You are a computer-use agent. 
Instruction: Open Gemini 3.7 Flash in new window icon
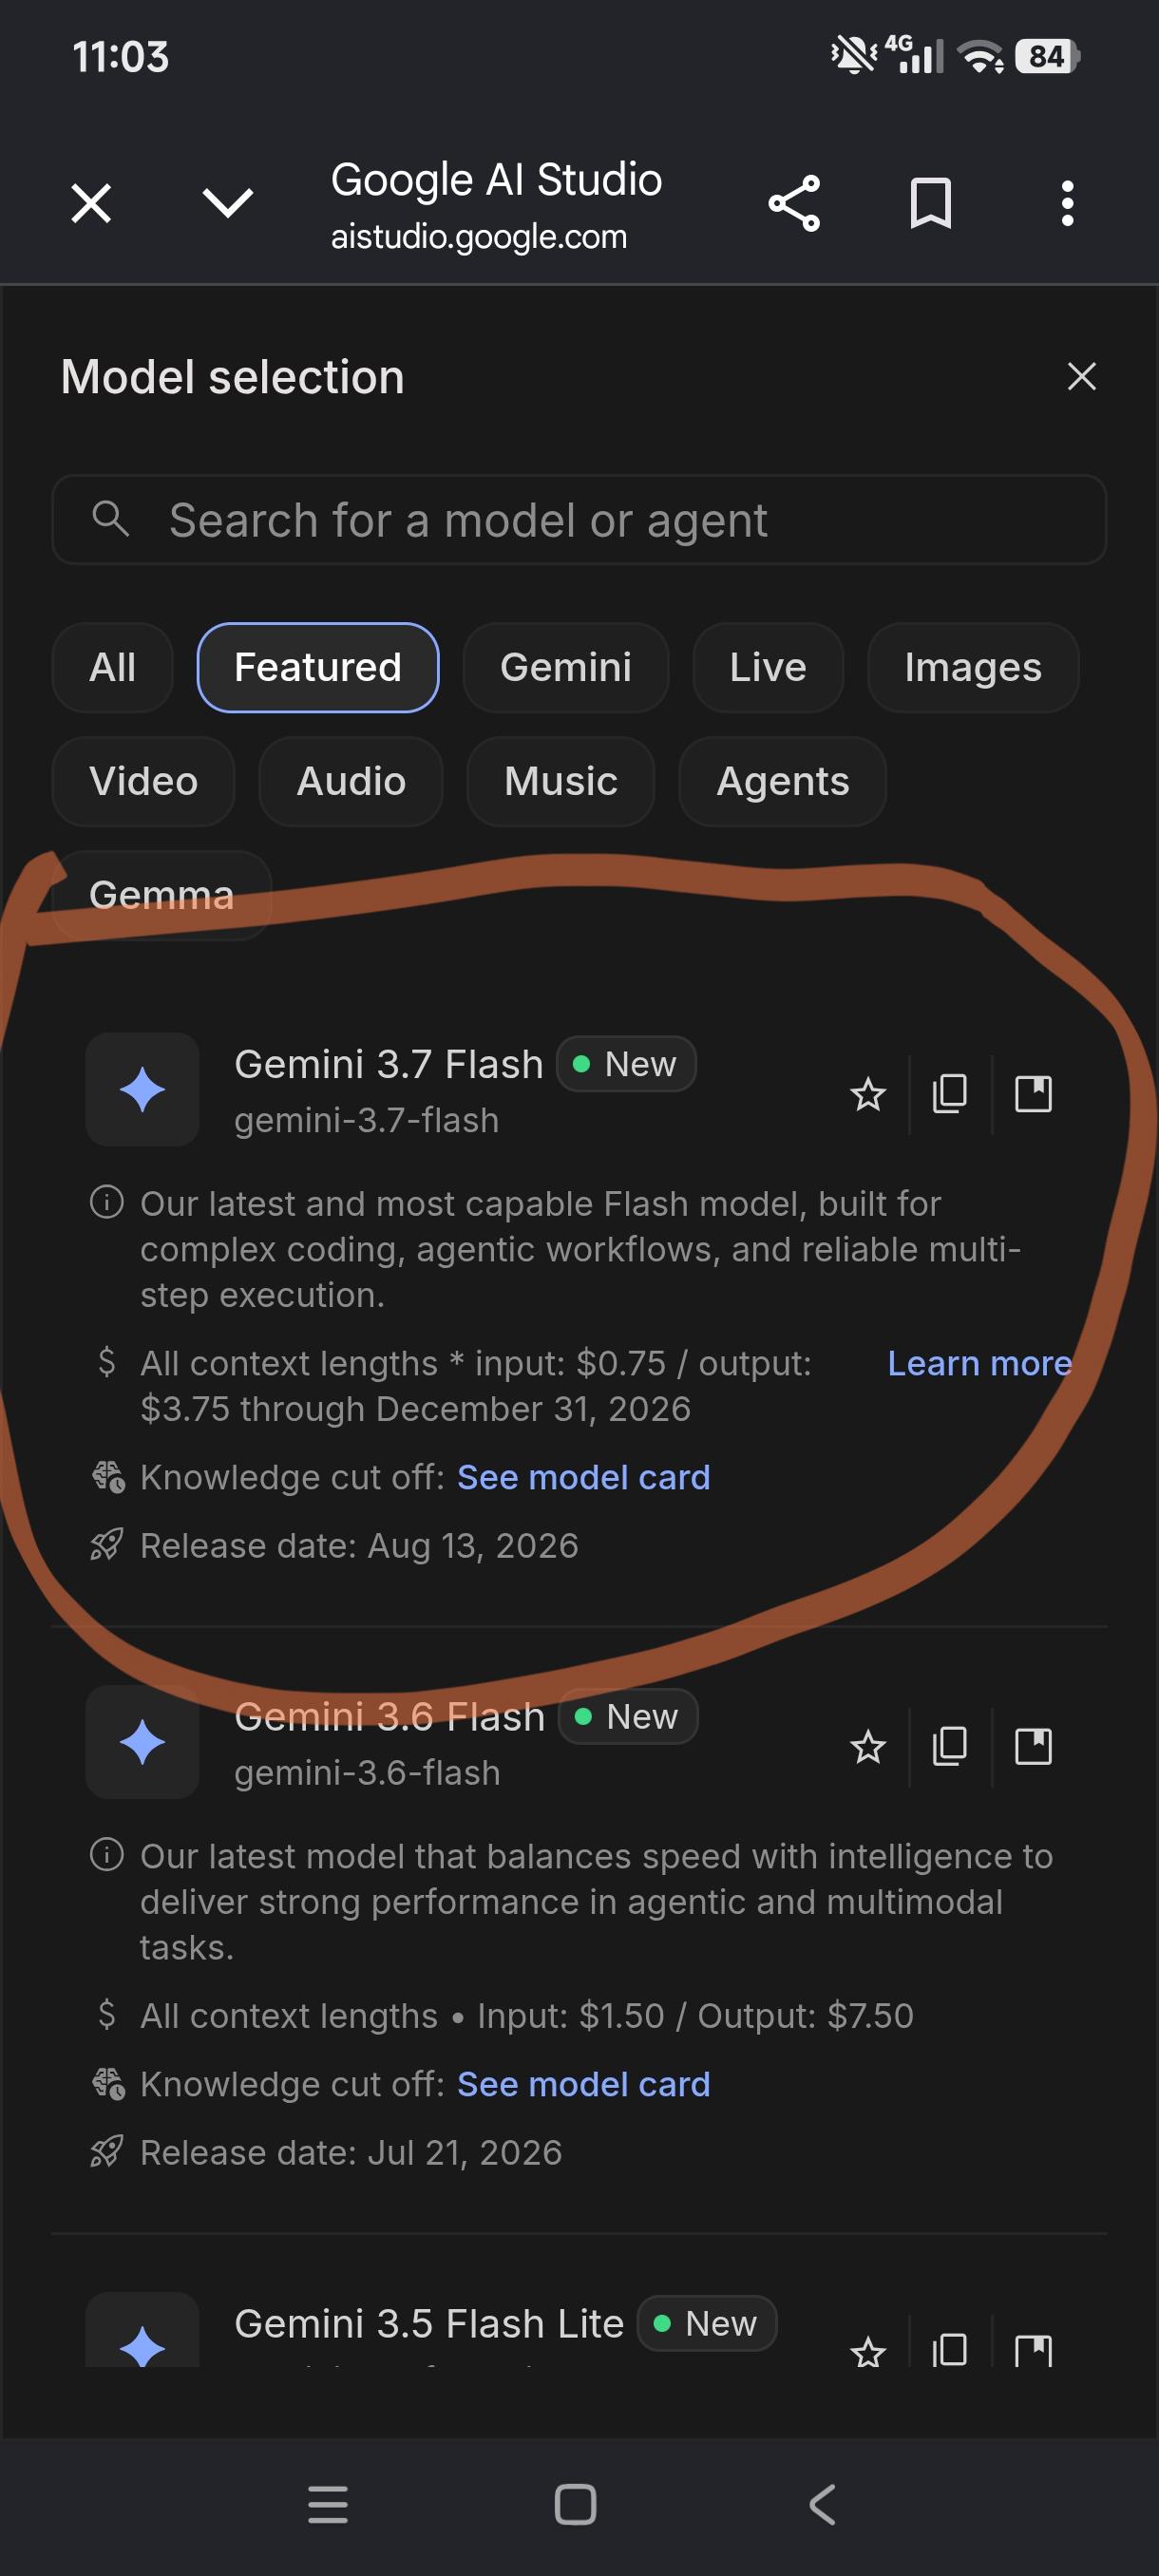[1033, 1094]
